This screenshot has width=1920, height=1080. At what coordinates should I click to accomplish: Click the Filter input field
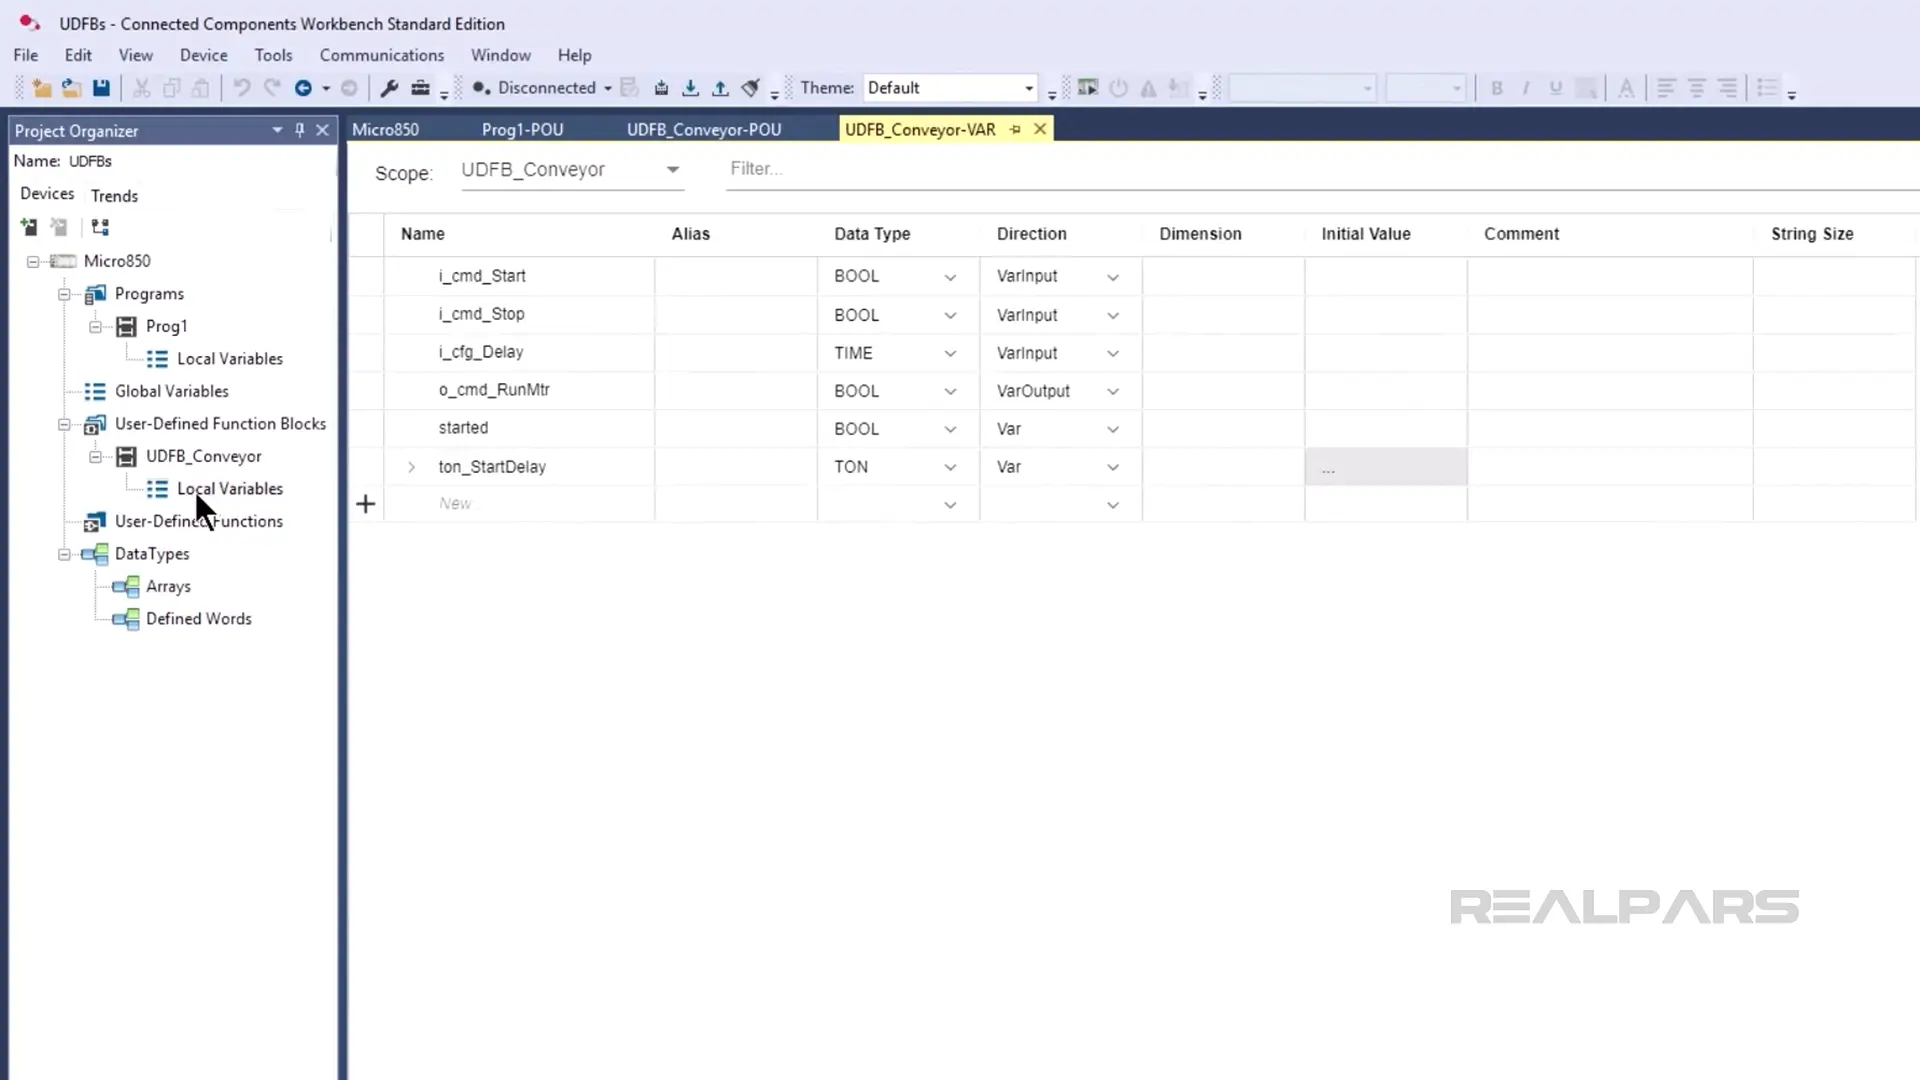1322,169
